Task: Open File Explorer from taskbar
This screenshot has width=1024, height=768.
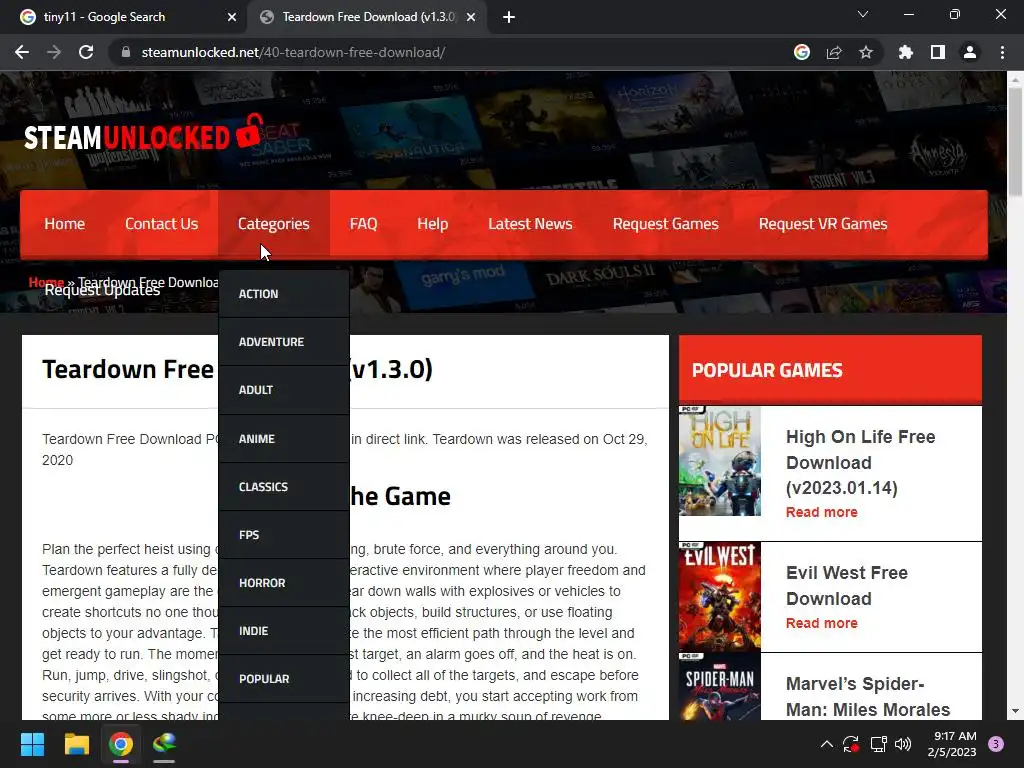Action: [76, 744]
